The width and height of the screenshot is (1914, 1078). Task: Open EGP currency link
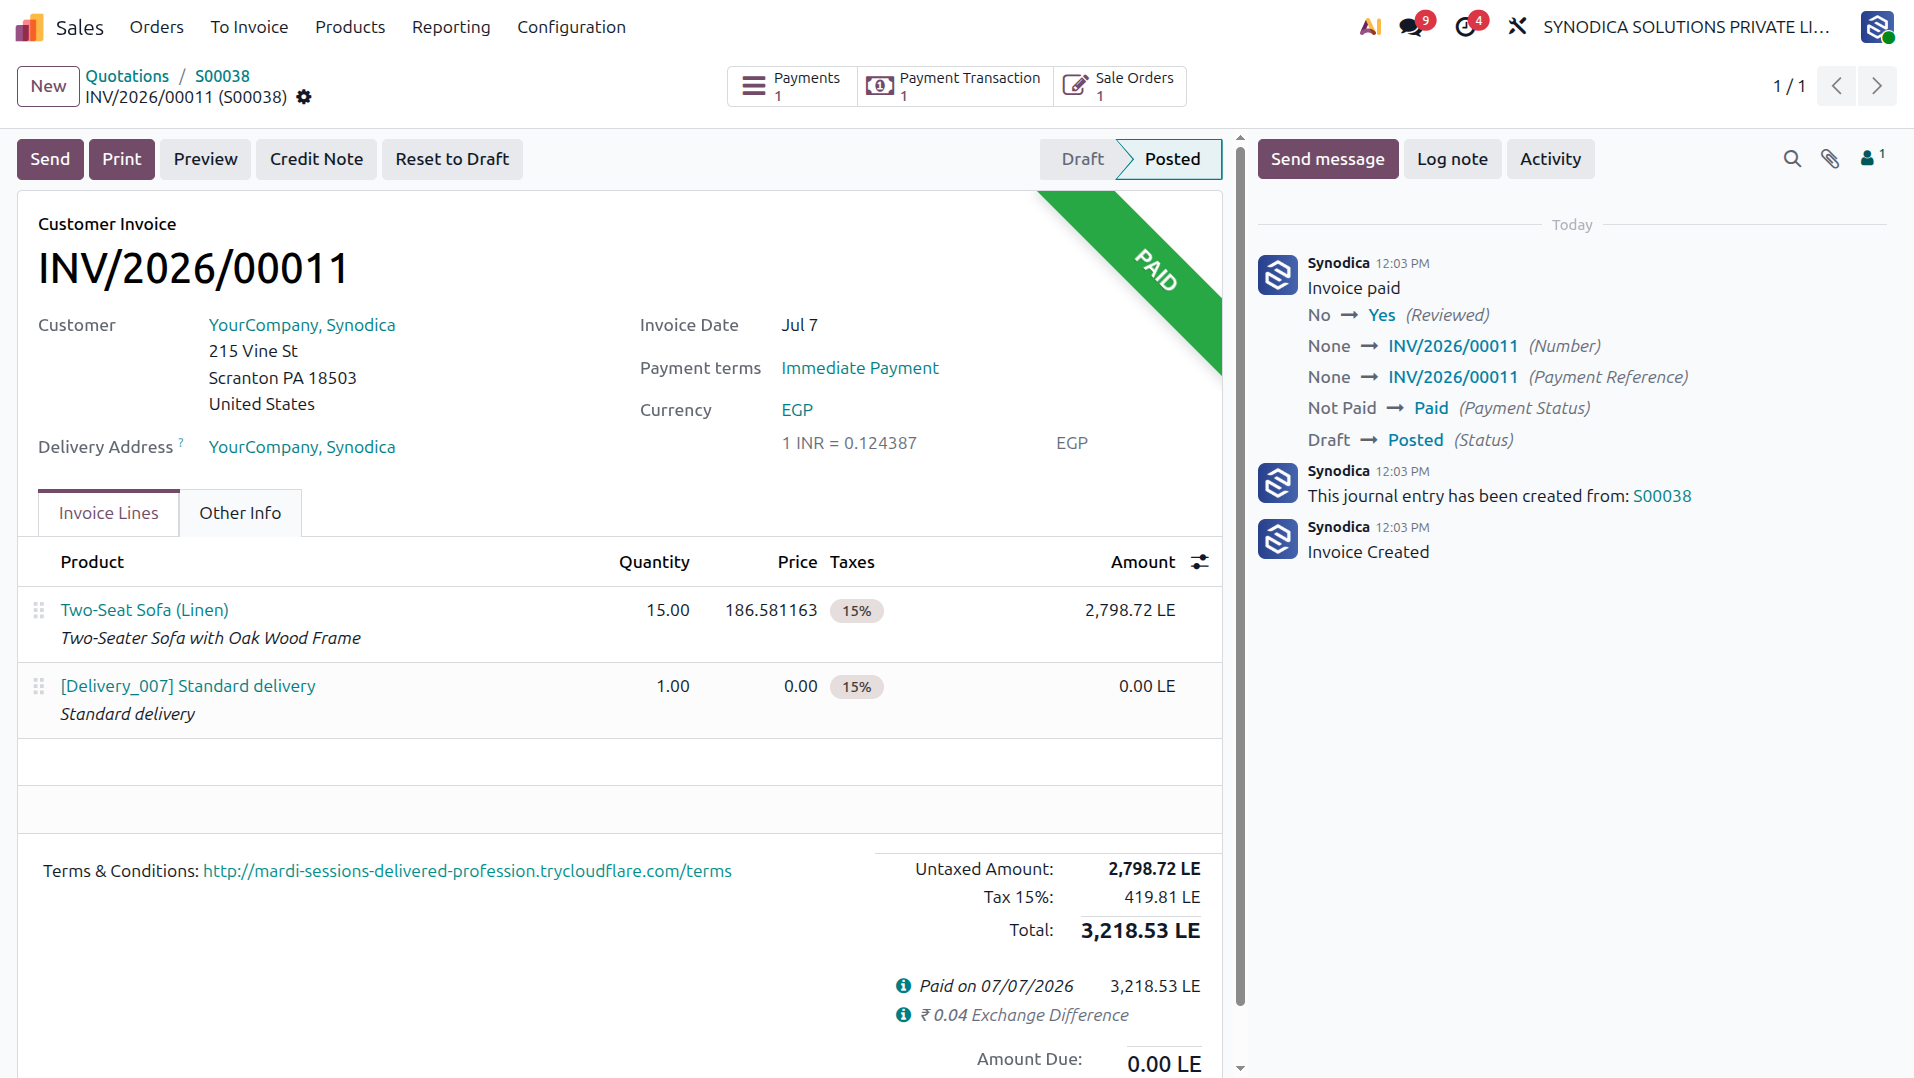pos(797,410)
